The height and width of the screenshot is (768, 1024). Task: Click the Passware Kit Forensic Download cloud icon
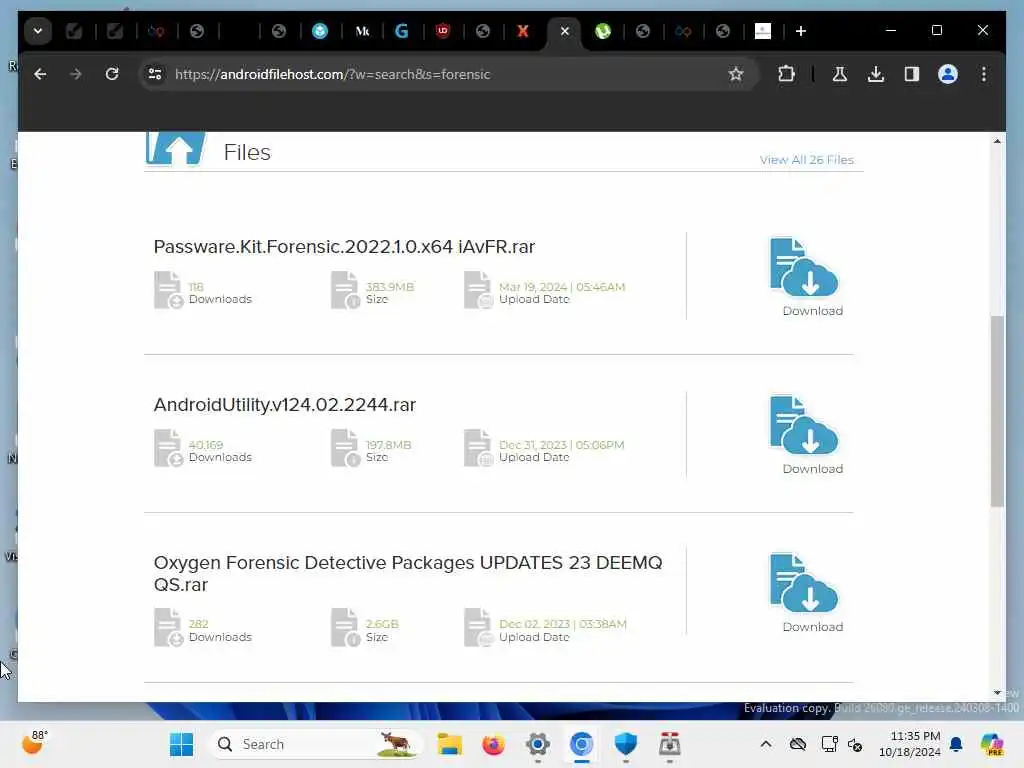(804, 267)
